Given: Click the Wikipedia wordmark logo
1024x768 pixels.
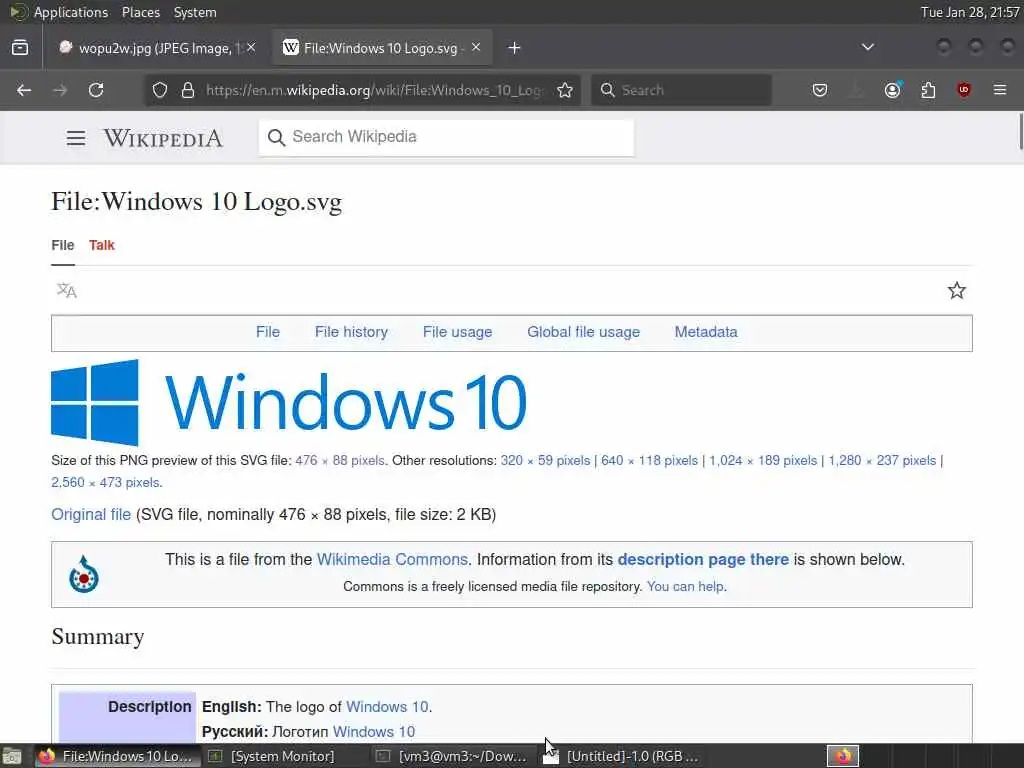Looking at the screenshot, I should point(163,138).
